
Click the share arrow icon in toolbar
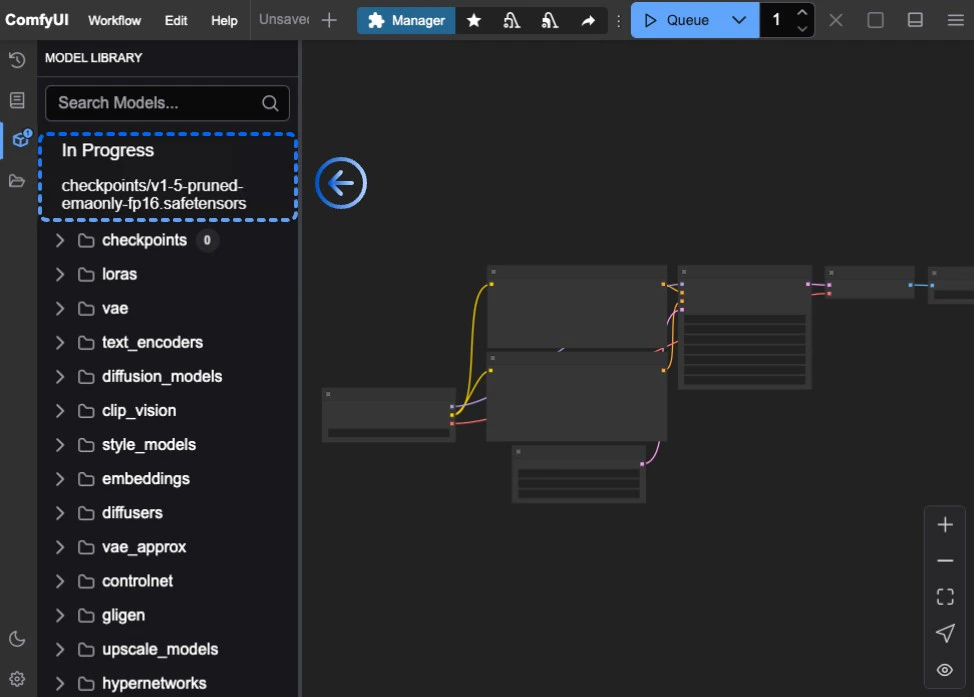(588, 20)
